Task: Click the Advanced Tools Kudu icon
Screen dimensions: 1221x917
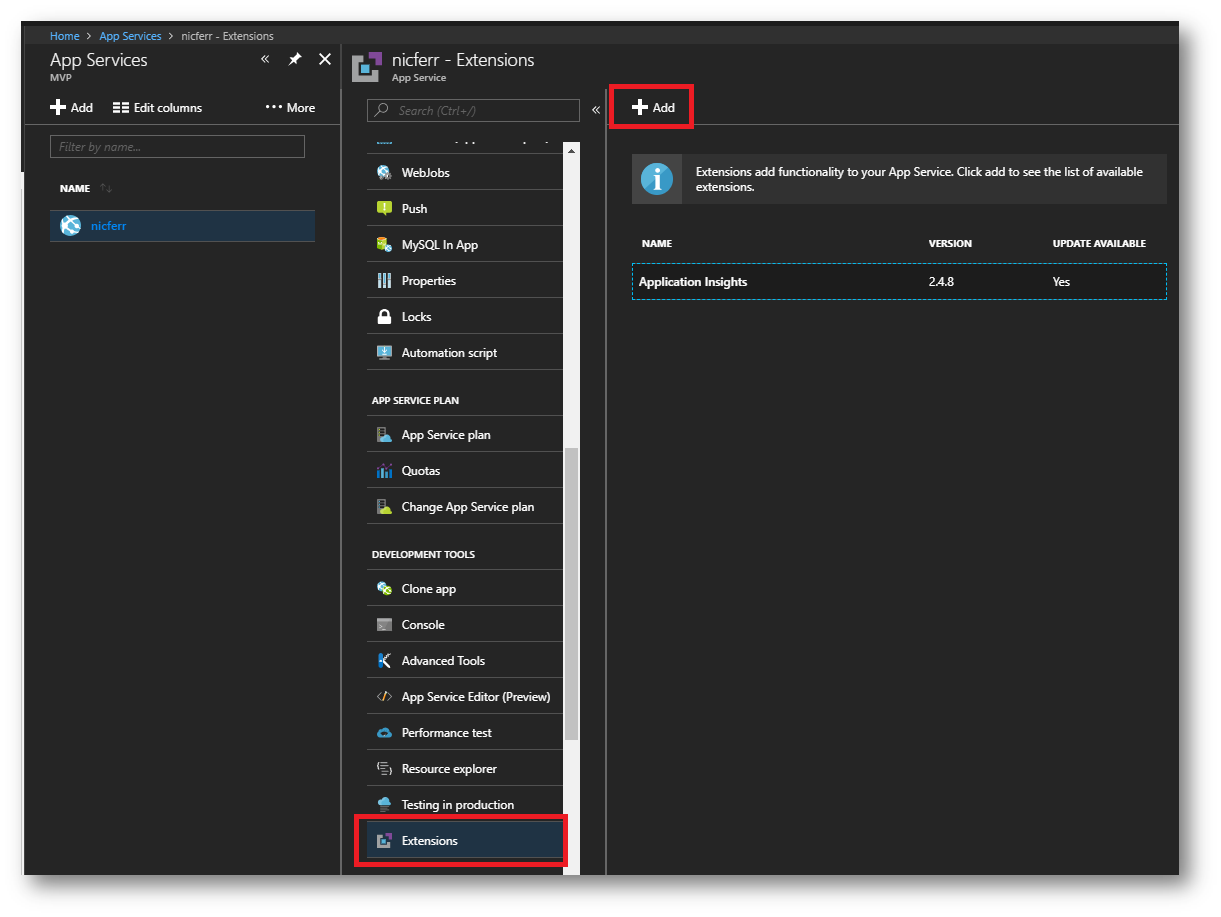Action: tap(384, 661)
